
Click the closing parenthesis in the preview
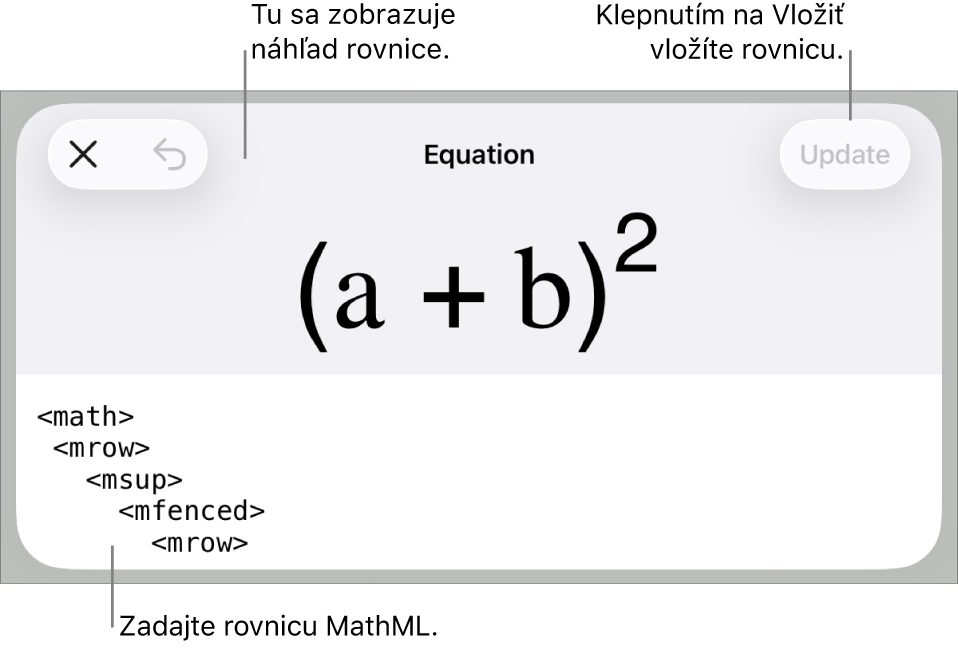592,295
